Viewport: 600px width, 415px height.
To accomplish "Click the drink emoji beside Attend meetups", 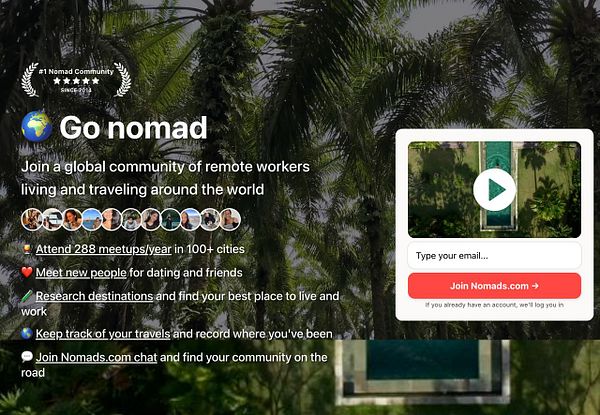I will click(27, 249).
